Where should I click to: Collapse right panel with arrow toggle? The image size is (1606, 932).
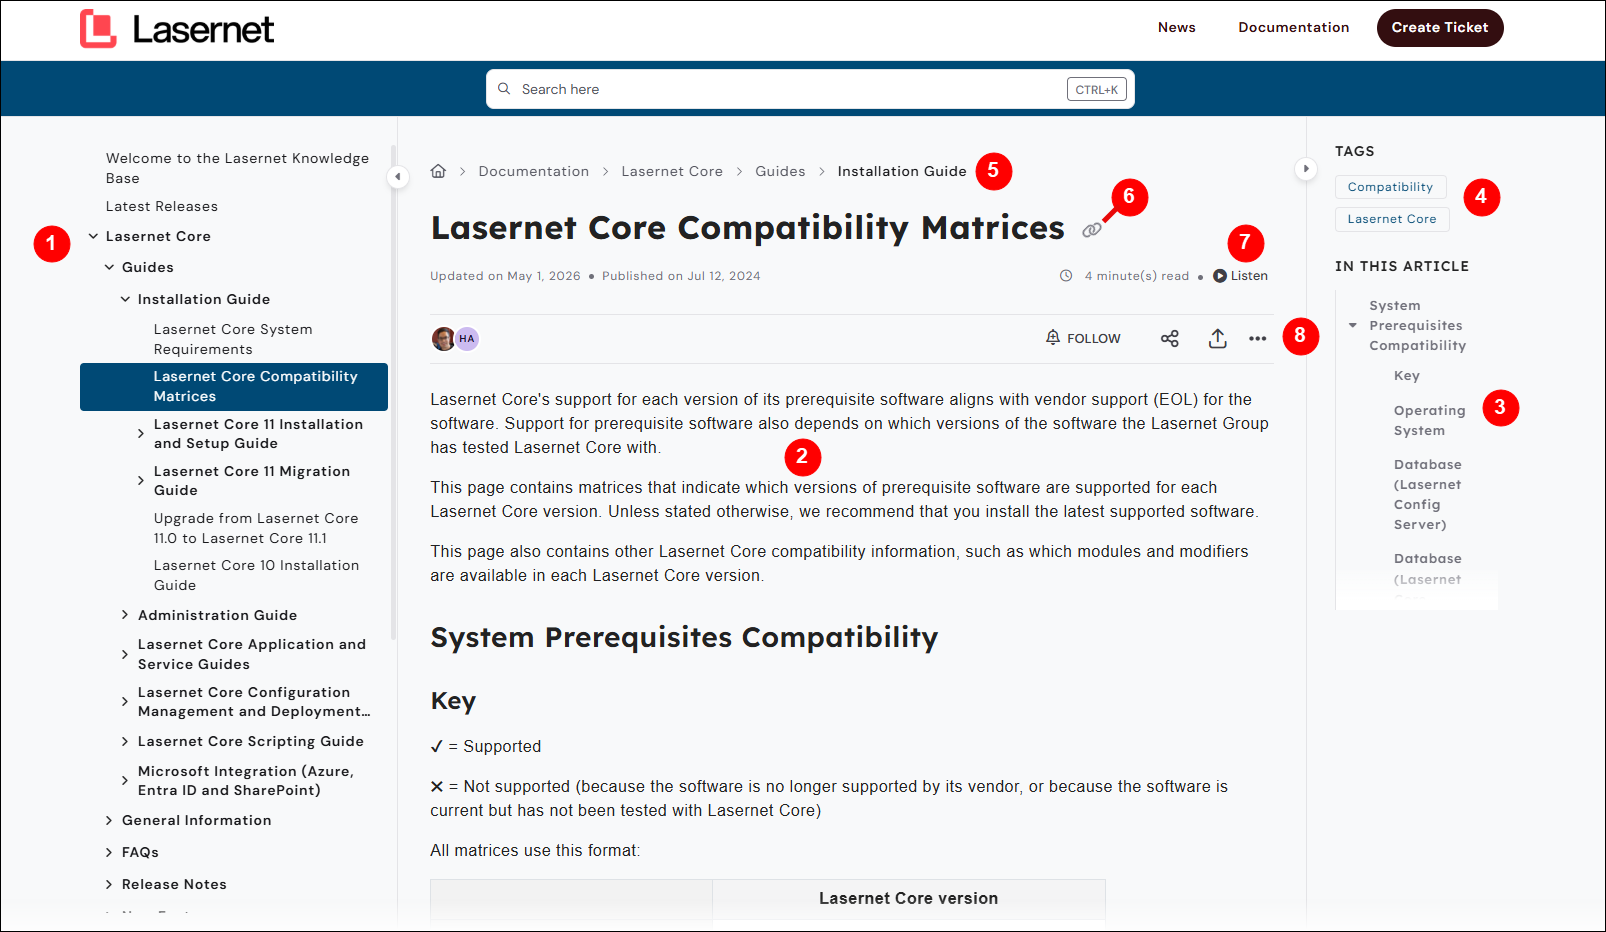point(1306,169)
